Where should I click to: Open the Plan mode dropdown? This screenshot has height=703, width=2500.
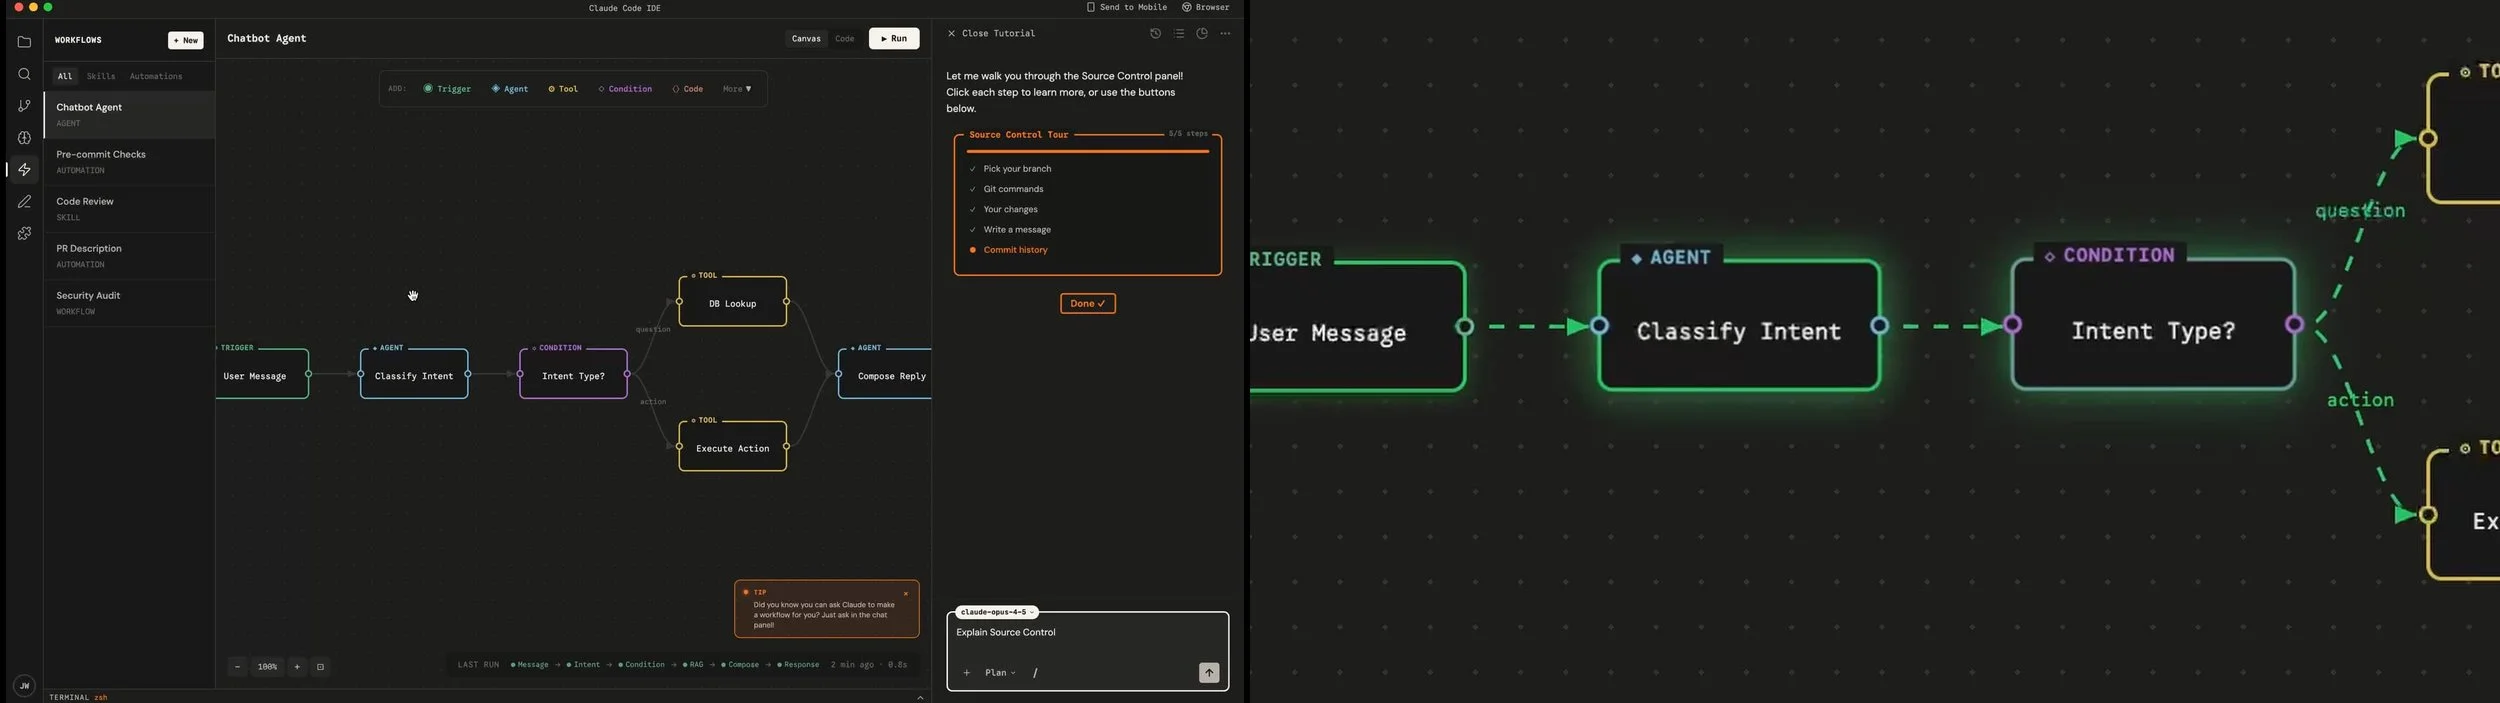click(1000, 673)
